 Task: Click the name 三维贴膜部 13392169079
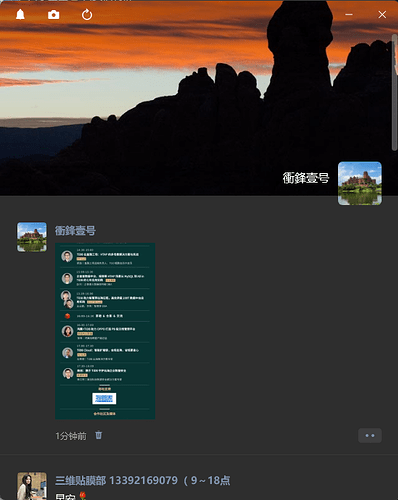tap(143, 480)
